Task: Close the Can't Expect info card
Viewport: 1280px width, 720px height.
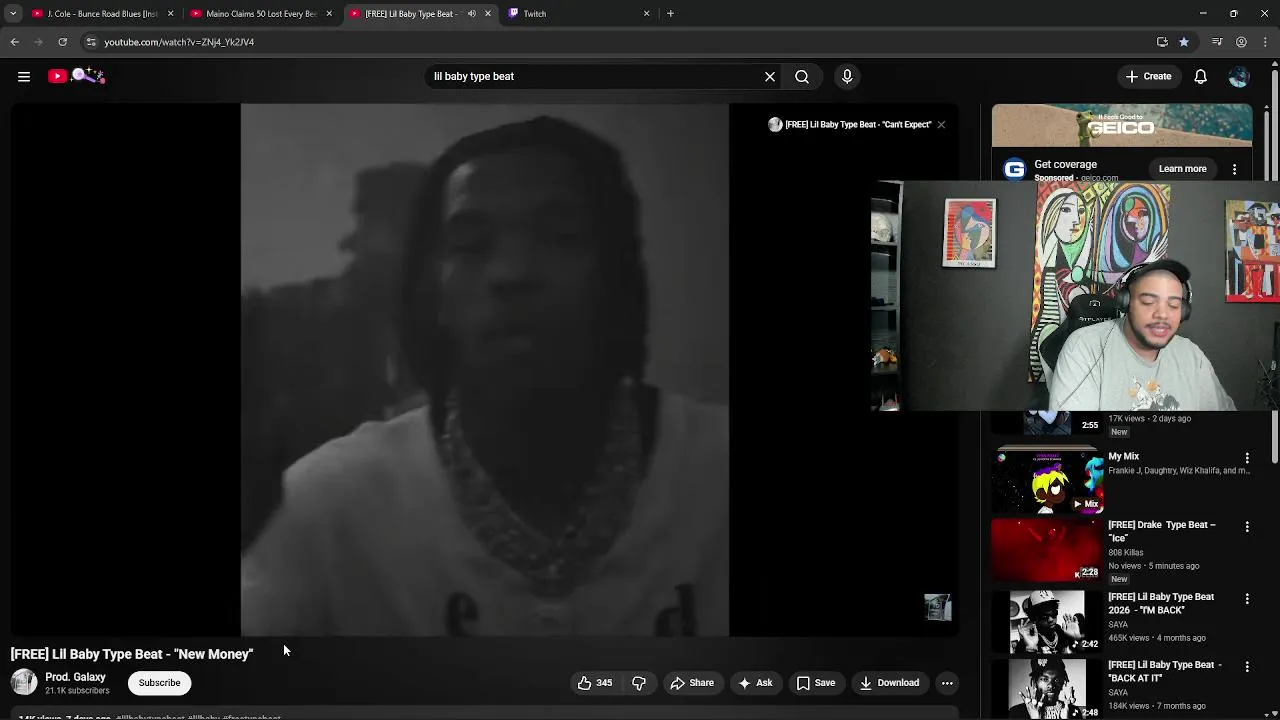Action: (941, 124)
